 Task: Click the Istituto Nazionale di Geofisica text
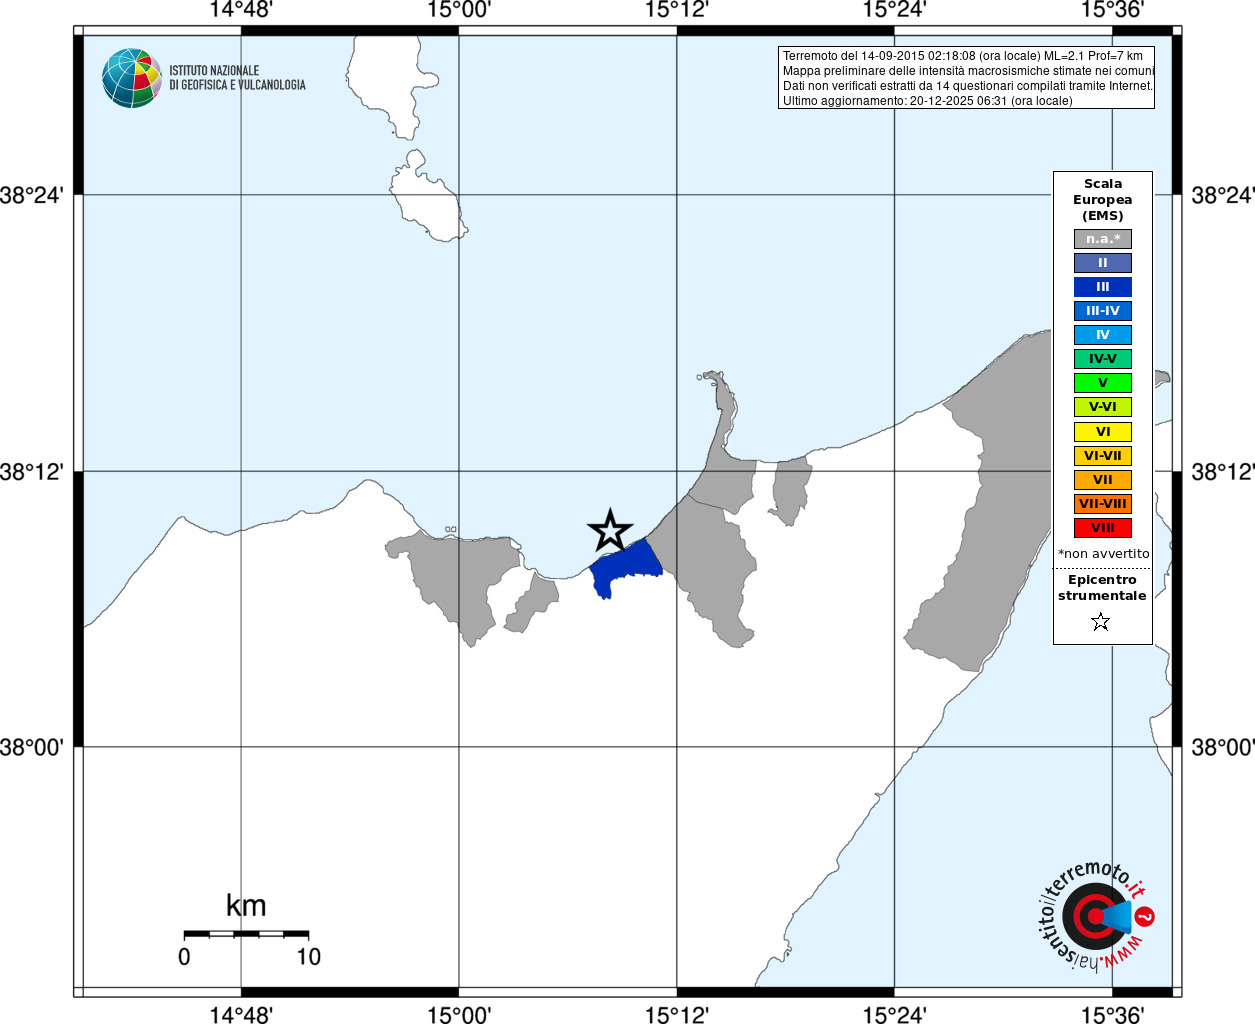click(x=237, y=78)
